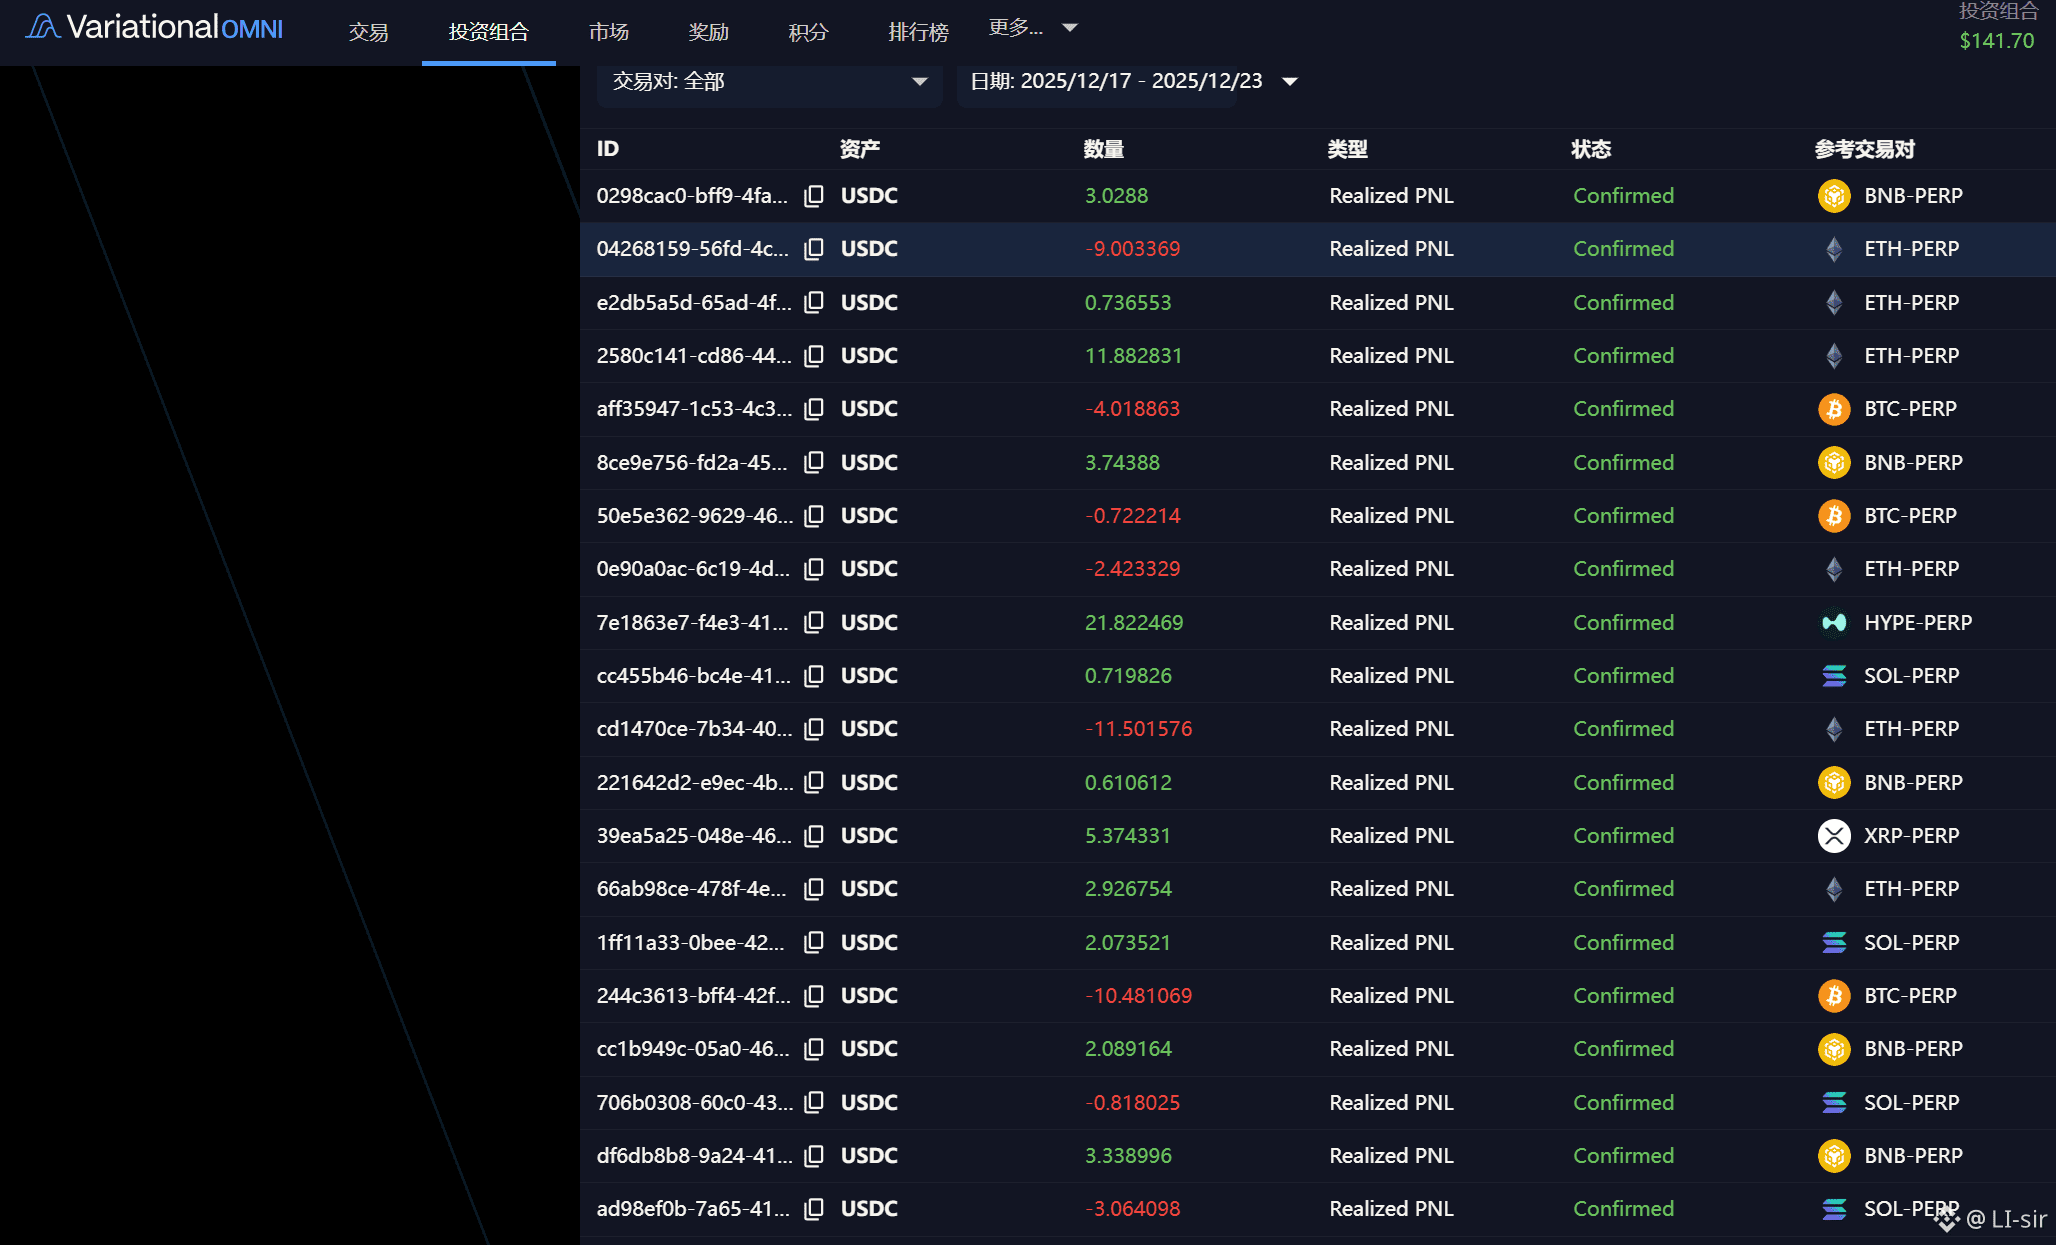The height and width of the screenshot is (1245, 2056).
Task: Click the XRP-PERP coin icon
Action: click(1834, 836)
